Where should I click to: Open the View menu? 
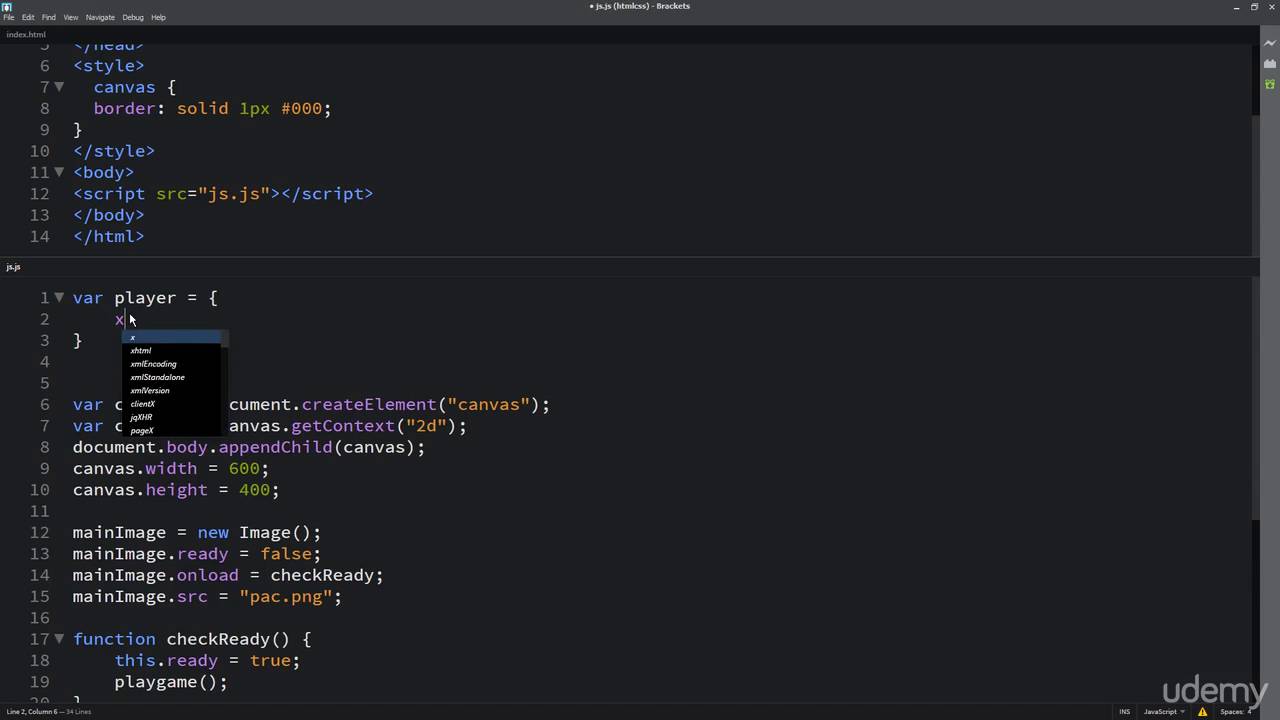pos(71,17)
